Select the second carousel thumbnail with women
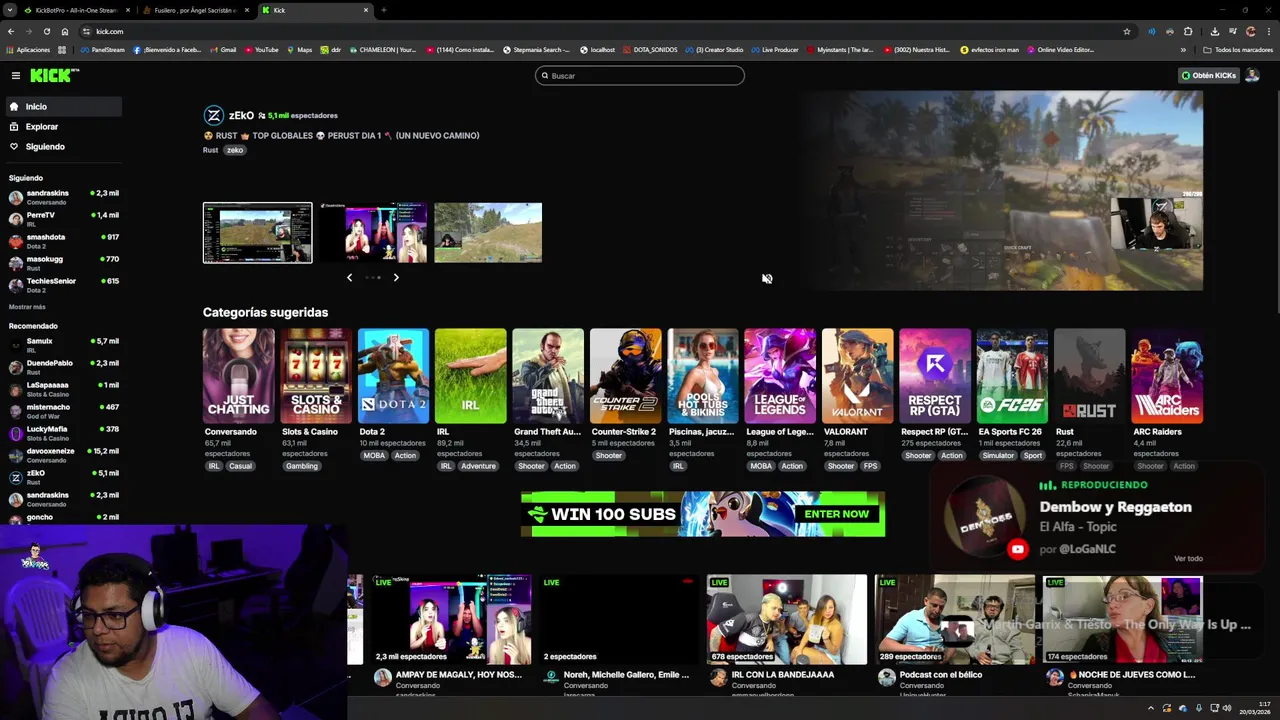Image resolution: width=1280 pixels, height=720 pixels. point(373,233)
